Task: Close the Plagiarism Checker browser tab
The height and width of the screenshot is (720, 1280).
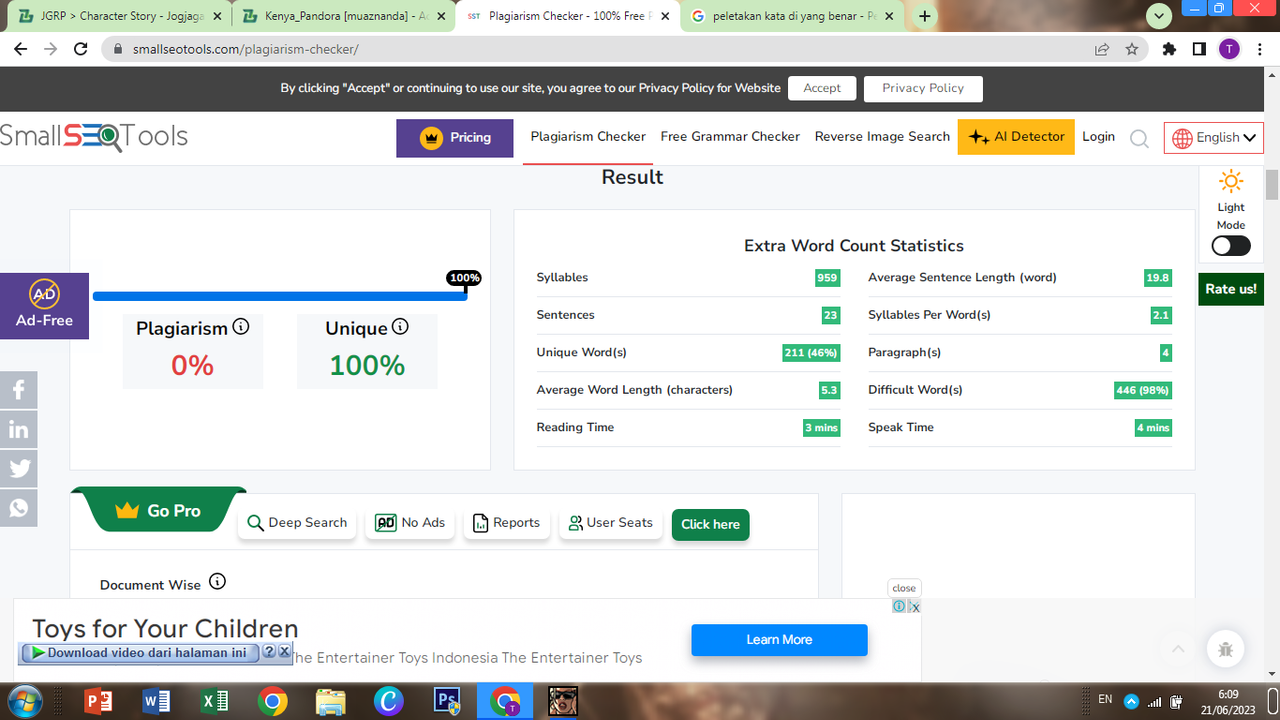Action: (665, 16)
